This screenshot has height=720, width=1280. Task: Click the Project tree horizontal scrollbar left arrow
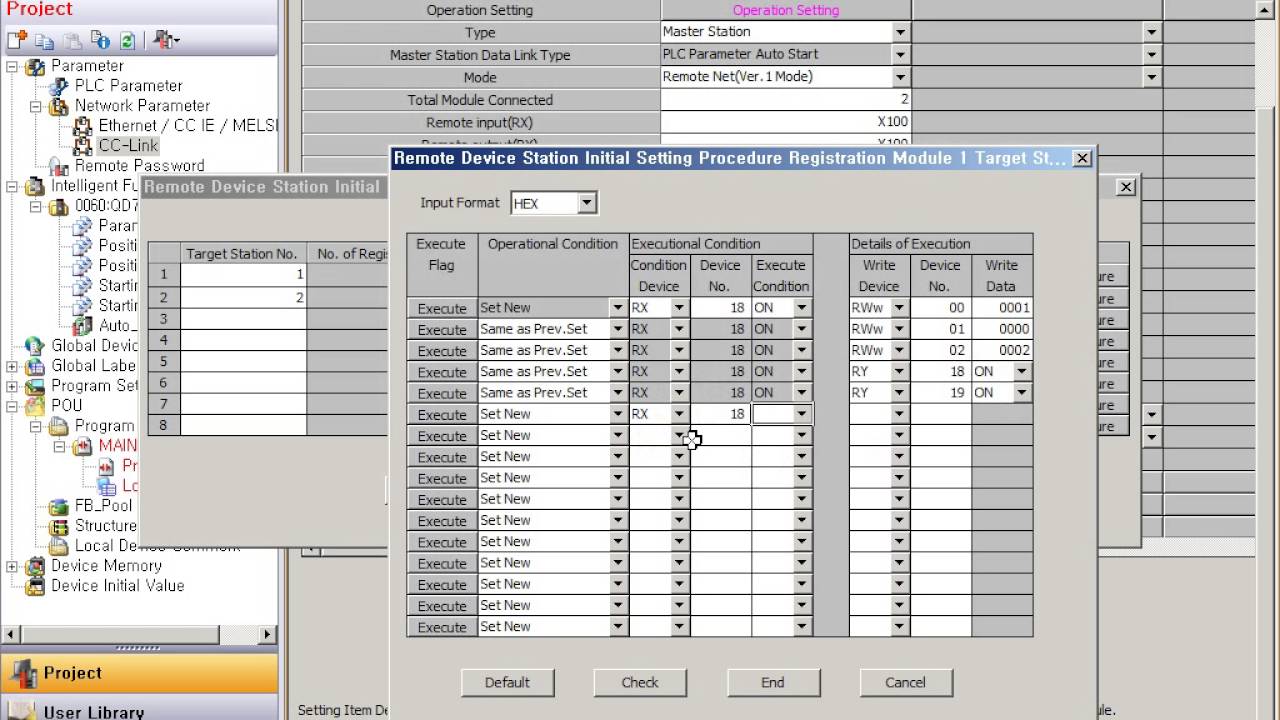point(10,634)
